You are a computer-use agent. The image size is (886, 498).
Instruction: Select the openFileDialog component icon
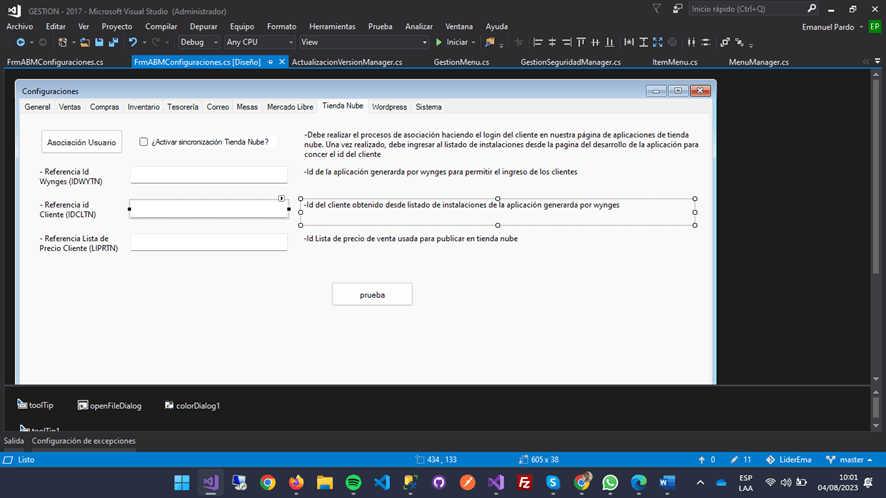point(83,405)
